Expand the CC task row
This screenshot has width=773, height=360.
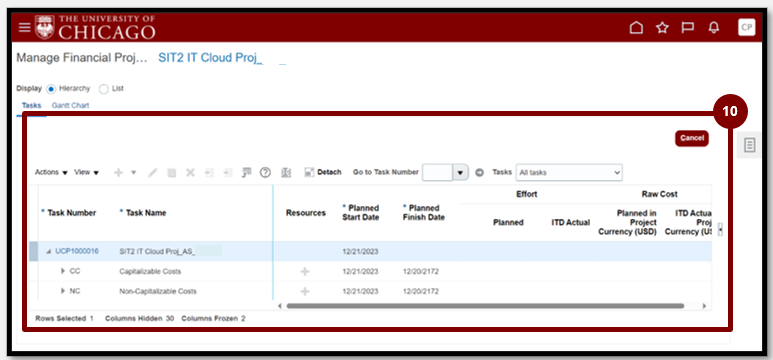click(63, 271)
